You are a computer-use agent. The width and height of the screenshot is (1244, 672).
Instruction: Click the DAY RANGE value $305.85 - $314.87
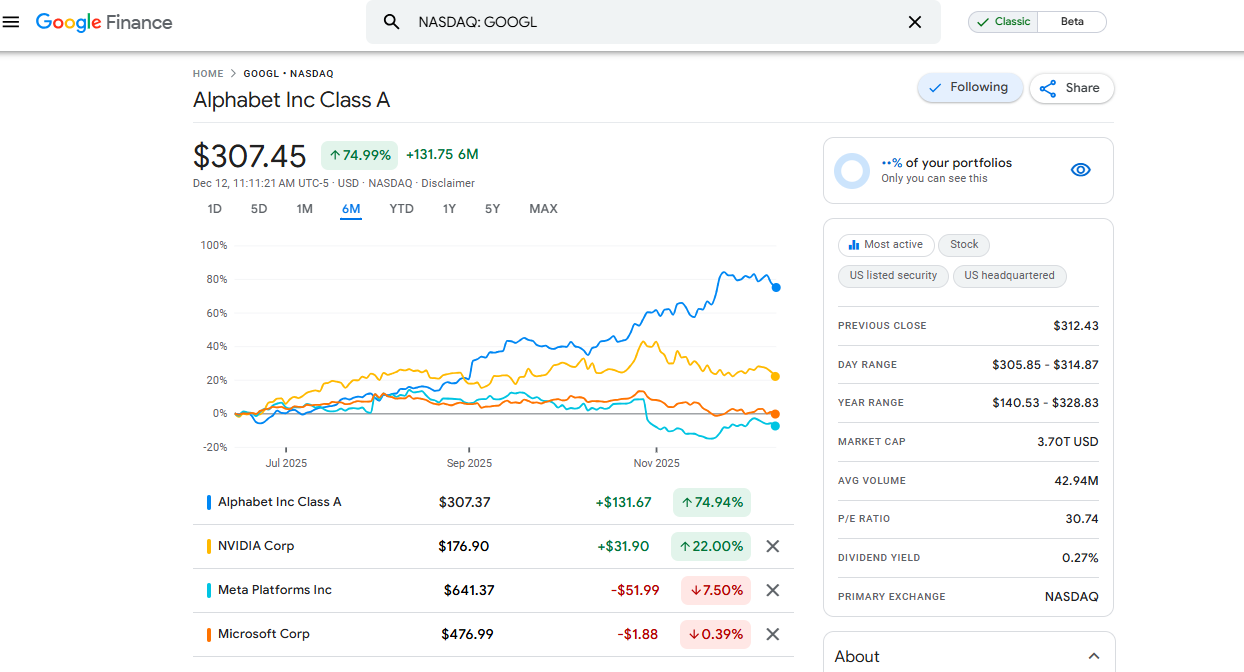click(x=1045, y=365)
